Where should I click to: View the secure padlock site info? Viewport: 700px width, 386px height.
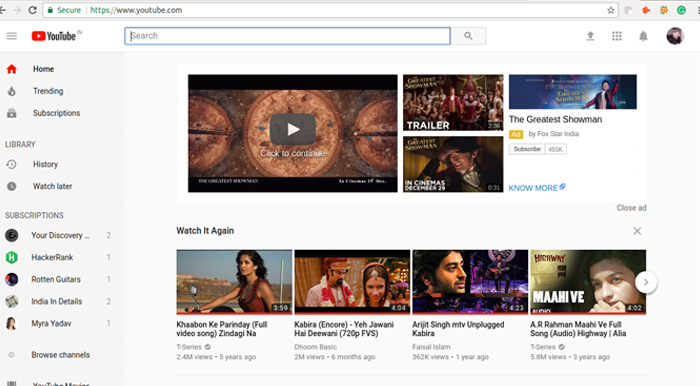[x=50, y=10]
